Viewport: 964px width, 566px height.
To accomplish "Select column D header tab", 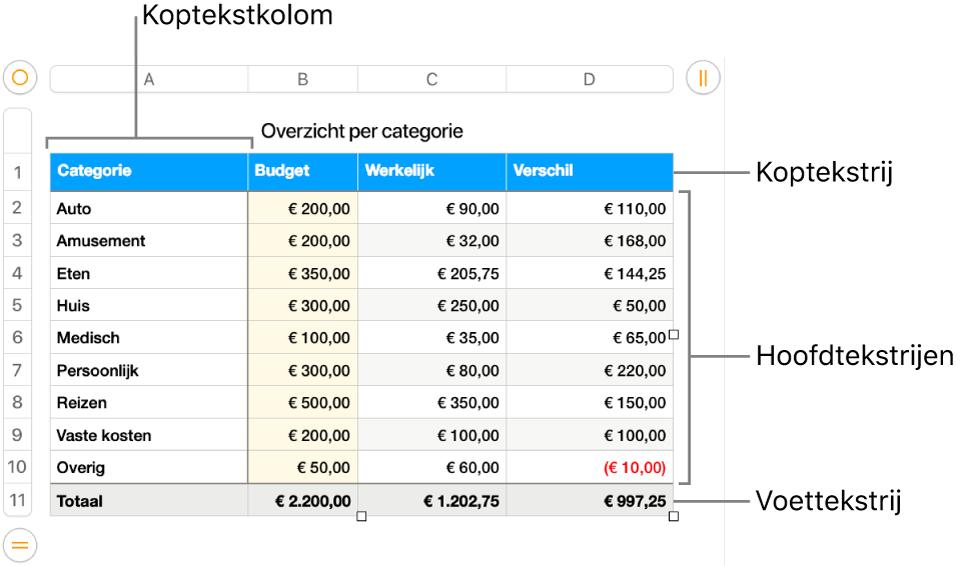I will pos(589,79).
